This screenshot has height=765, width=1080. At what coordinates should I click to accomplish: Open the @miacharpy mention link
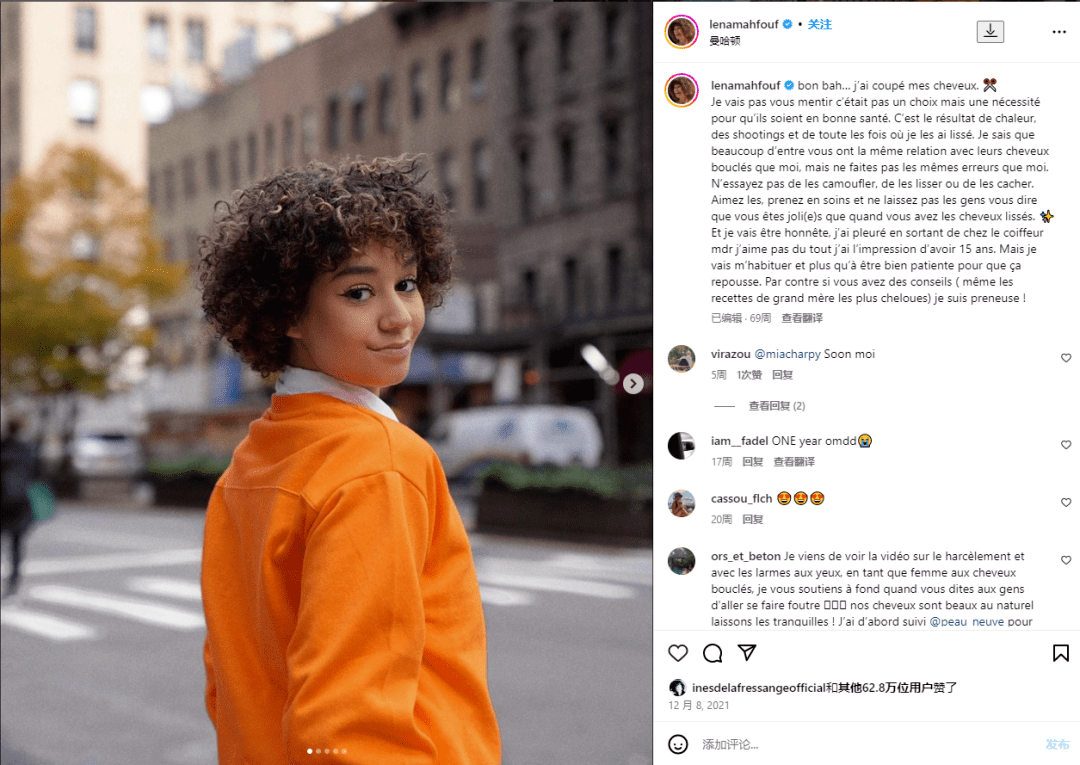(787, 353)
